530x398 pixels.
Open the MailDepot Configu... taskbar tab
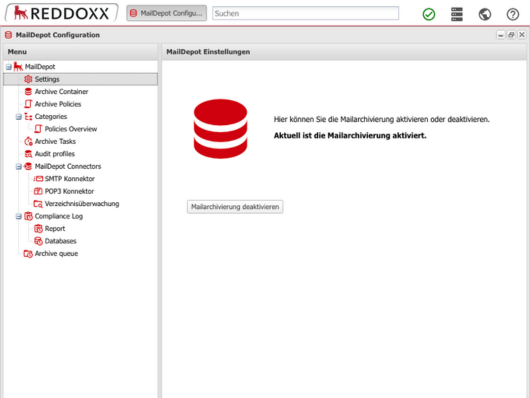[x=166, y=13]
